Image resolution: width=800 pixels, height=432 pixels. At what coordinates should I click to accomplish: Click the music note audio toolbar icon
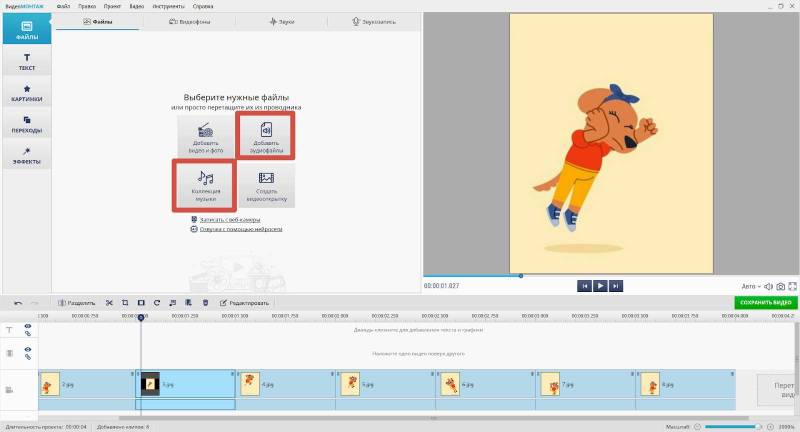172,303
